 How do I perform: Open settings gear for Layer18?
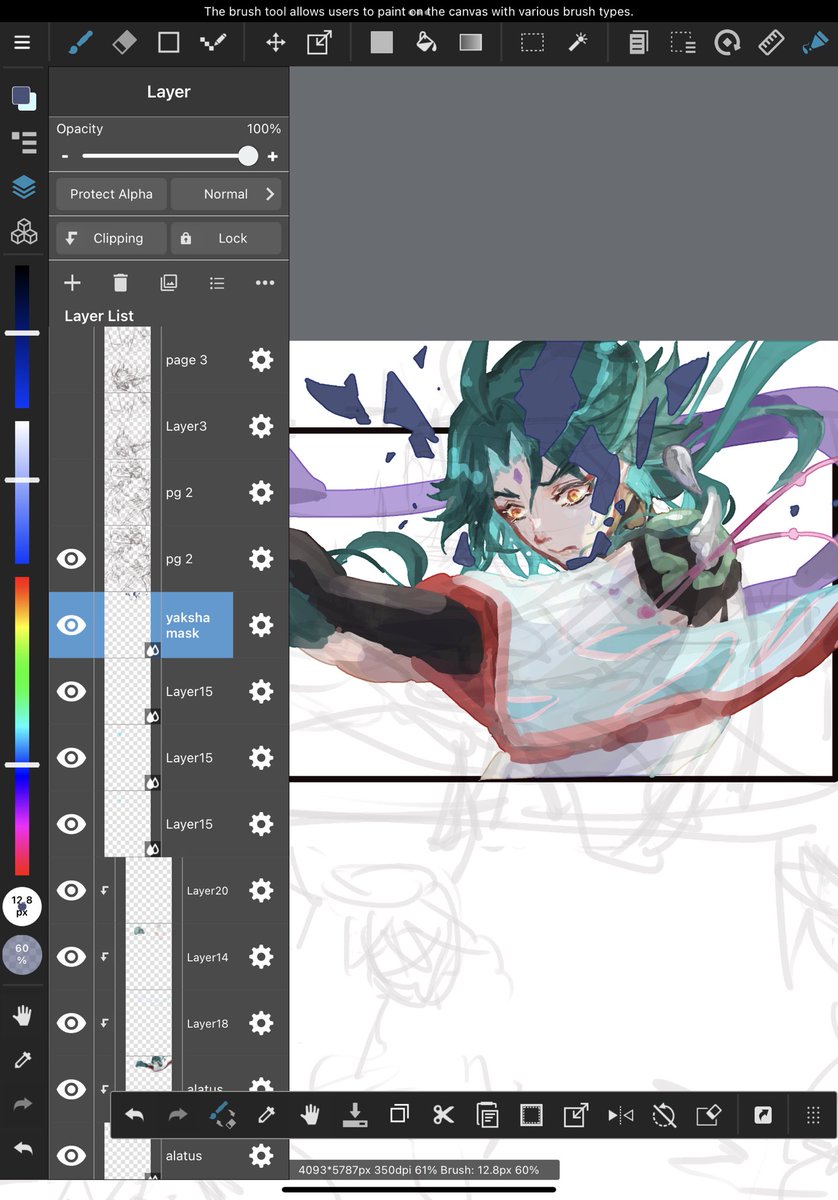[x=261, y=1023]
